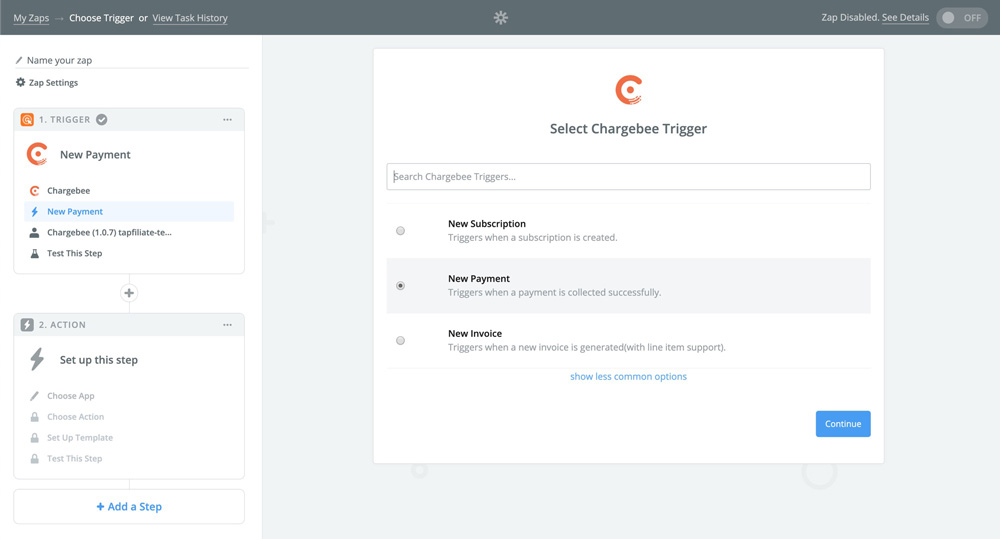Click the person icon for Chargebee account
Screen dimensions: 1000x539
(34, 232)
